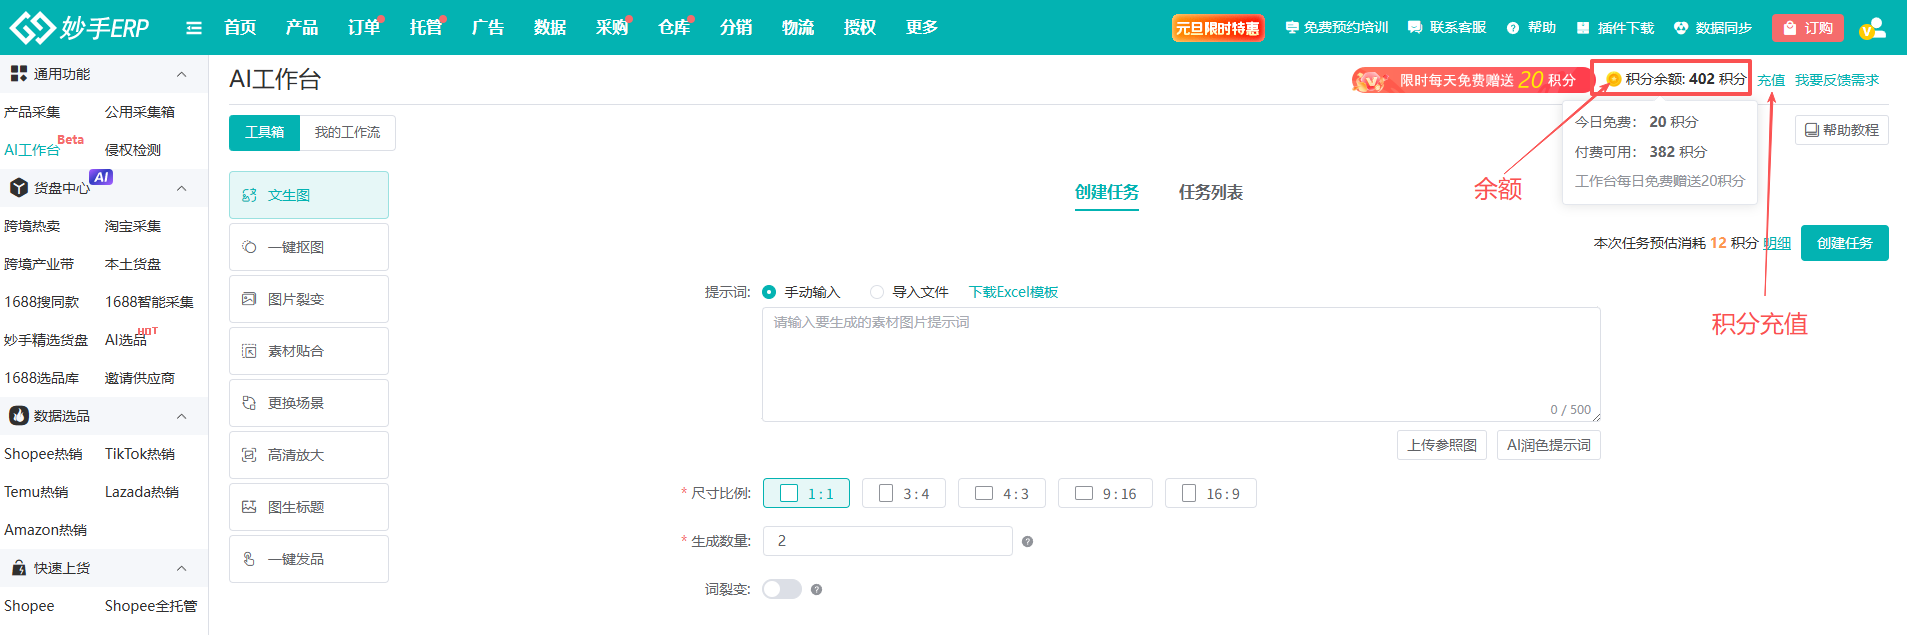Click the 创建任务 button

click(x=1844, y=243)
